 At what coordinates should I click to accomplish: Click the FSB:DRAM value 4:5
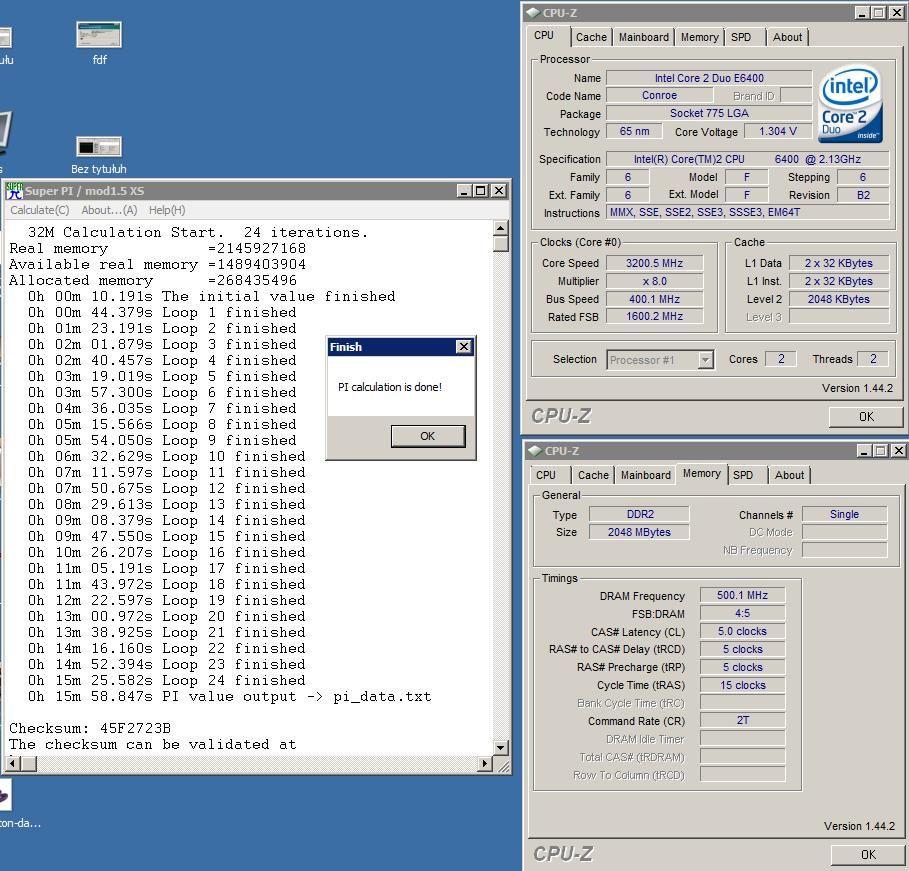[742, 614]
